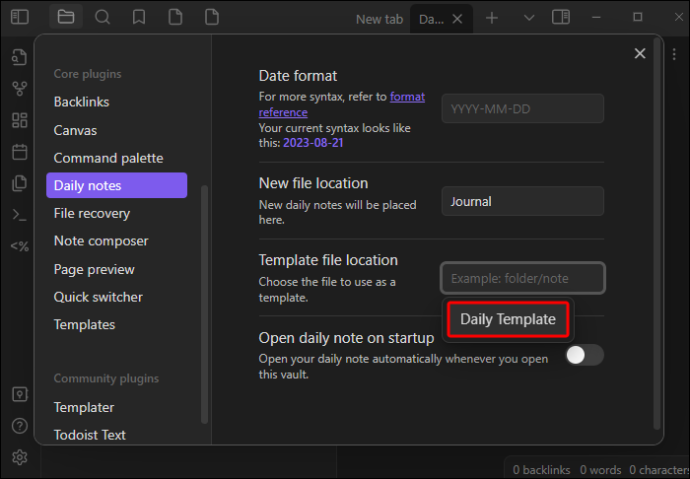Select Daily notes in sidebar
Viewport: 690px width, 479px height.
117,185
